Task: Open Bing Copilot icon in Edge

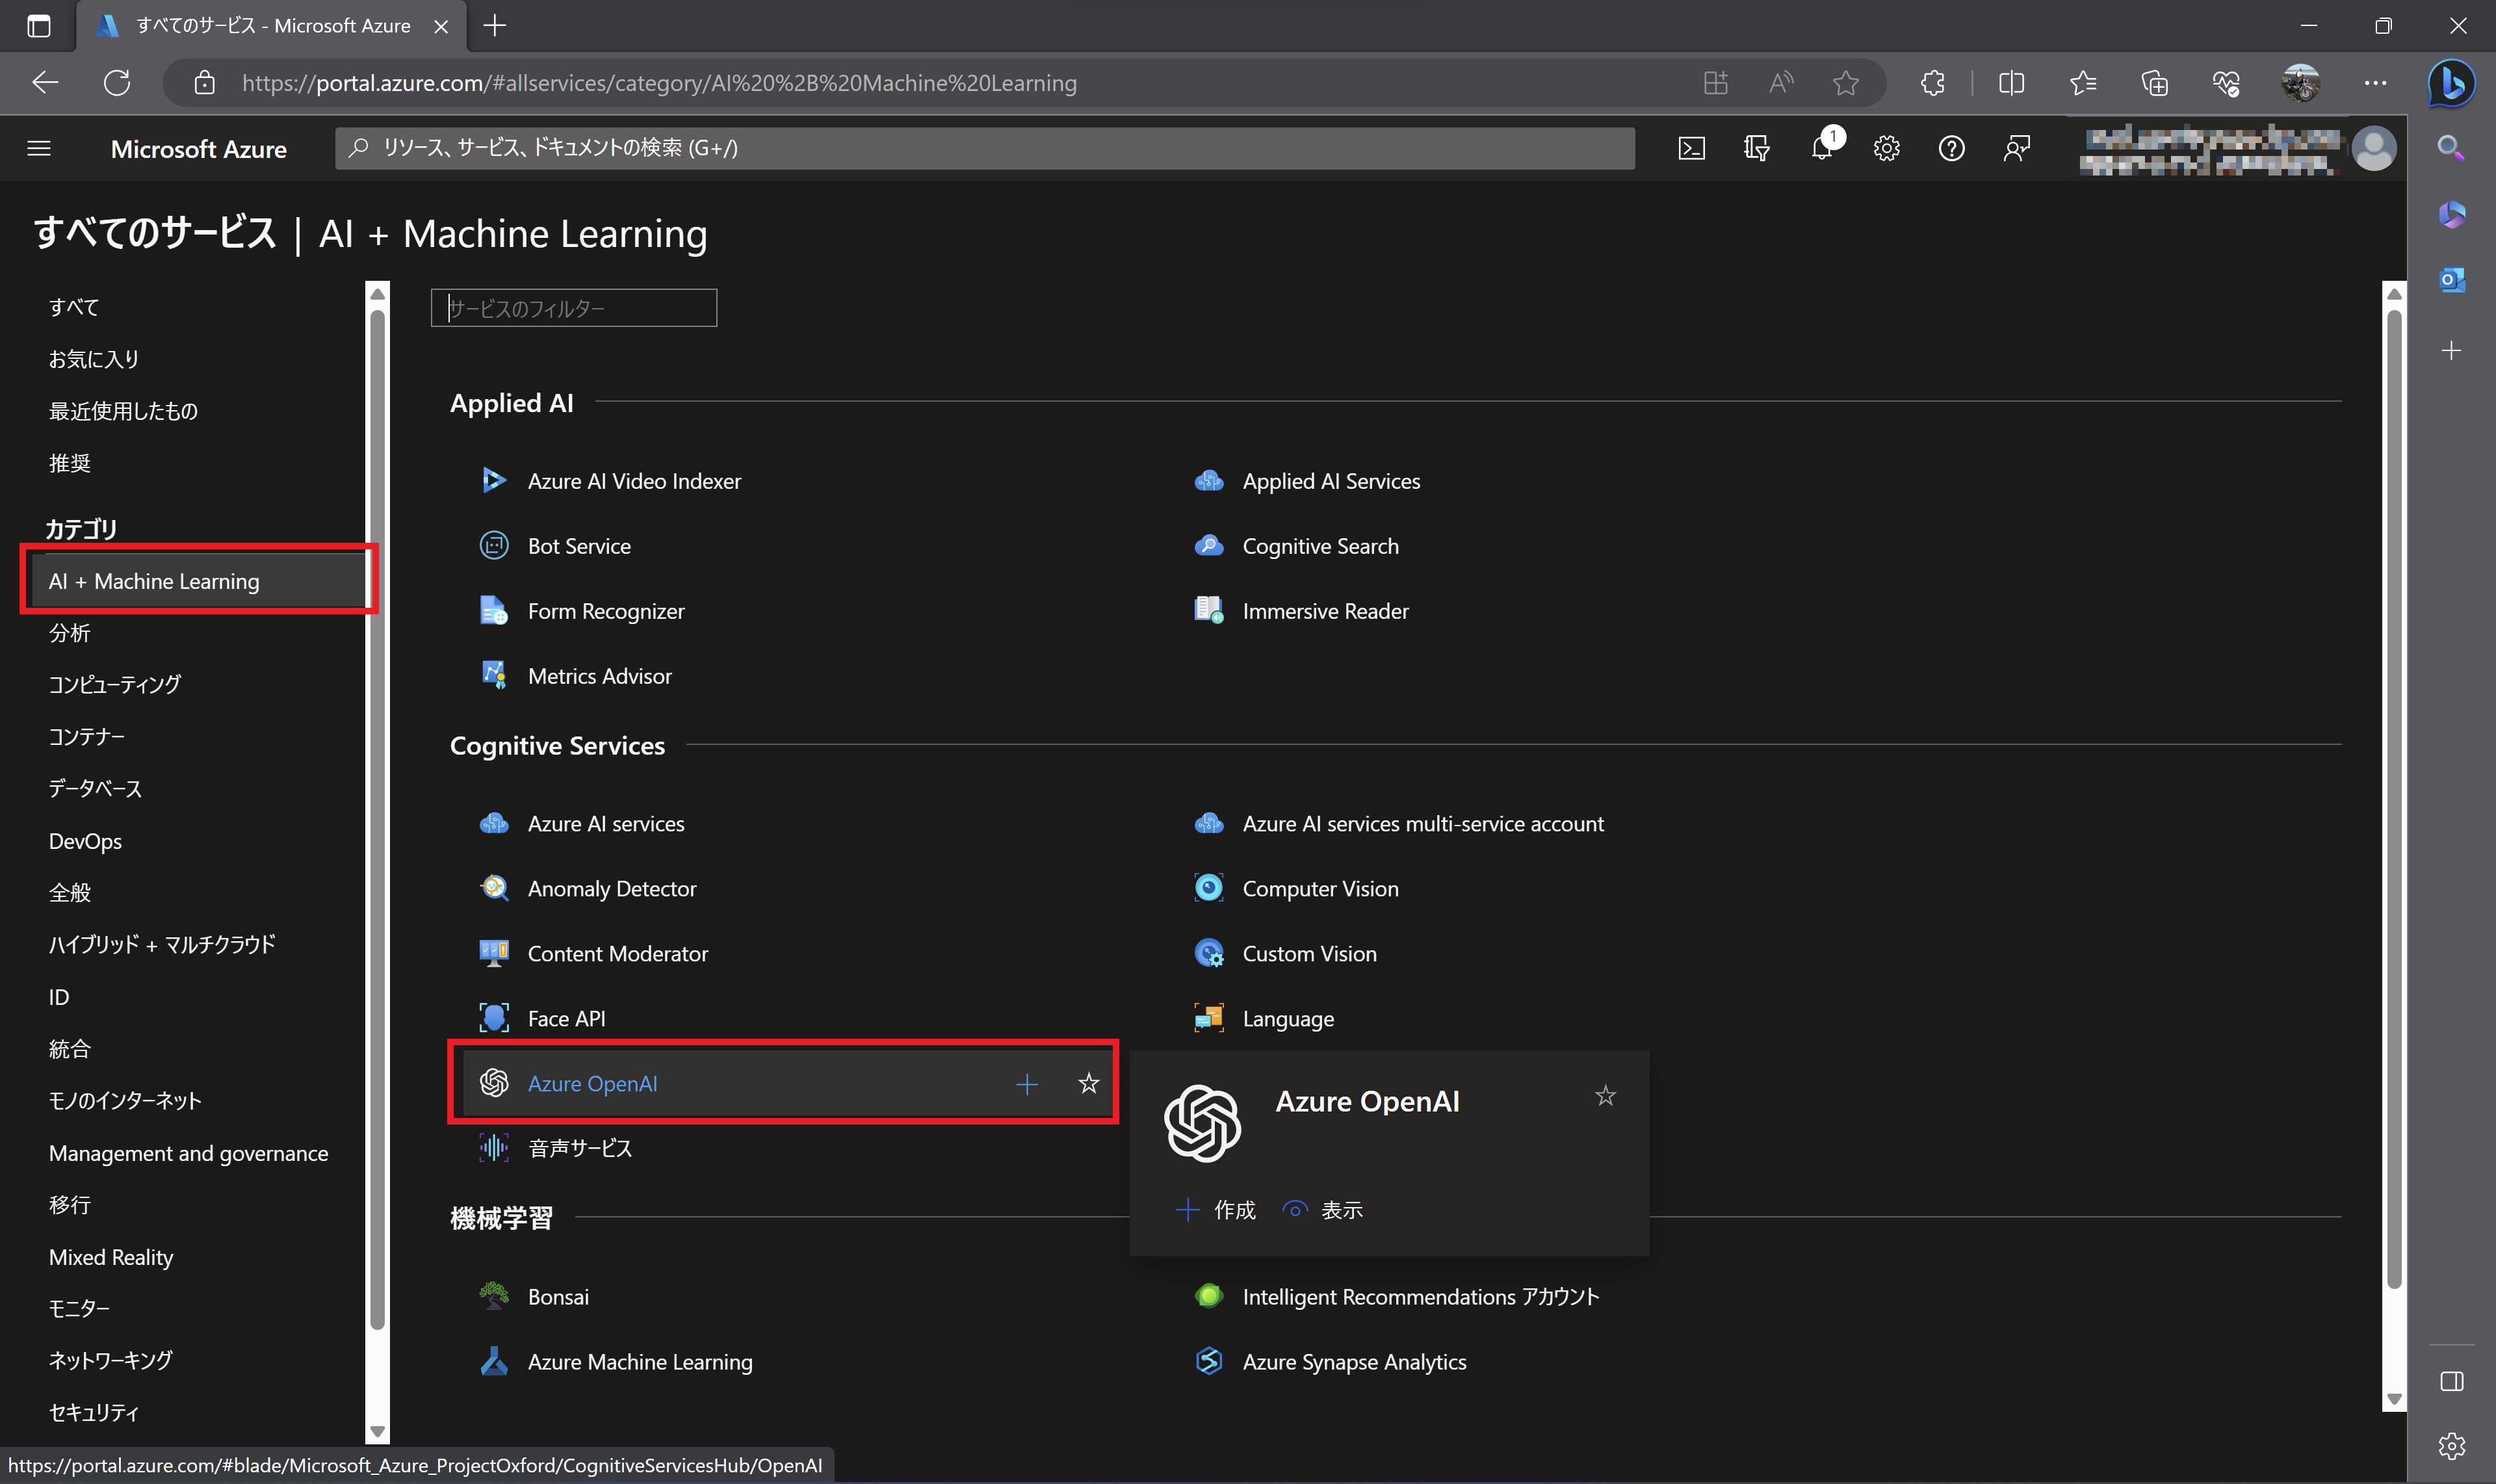Action: [x=2450, y=83]
